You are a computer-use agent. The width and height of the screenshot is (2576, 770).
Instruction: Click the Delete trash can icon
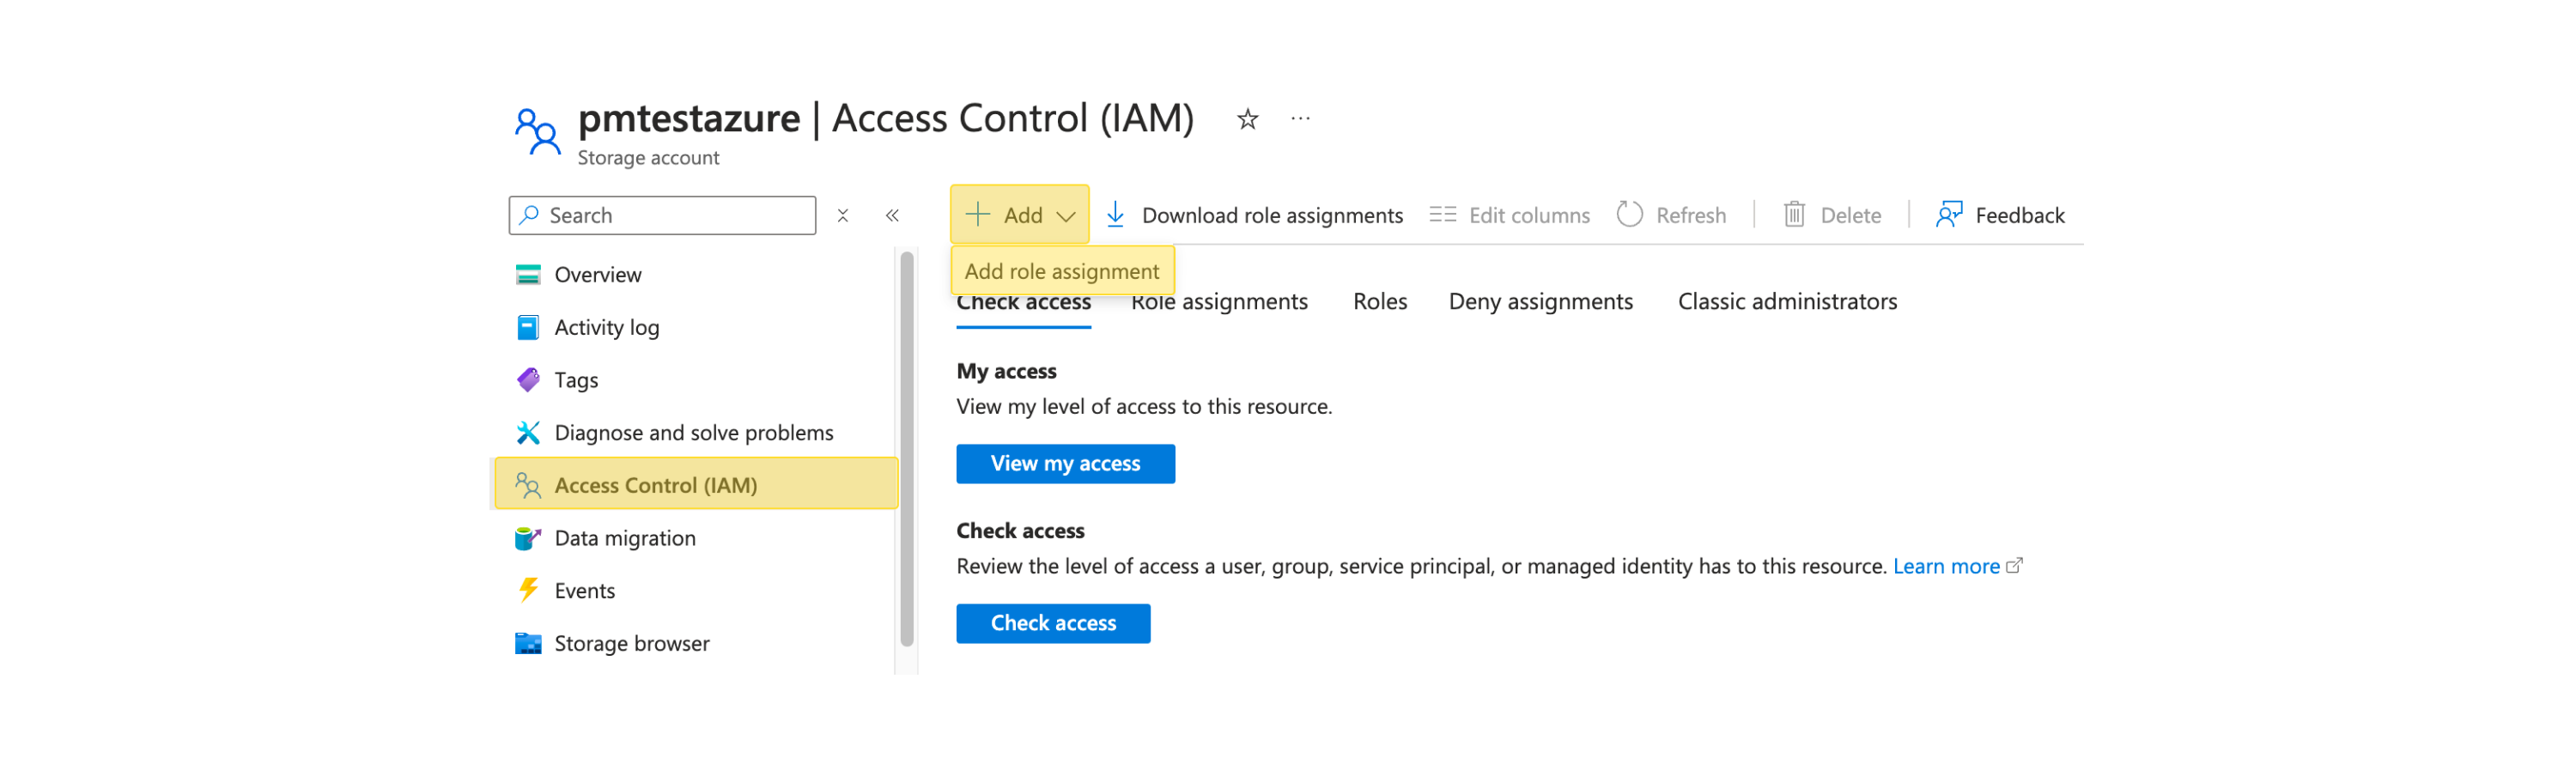coord(1794,214)
